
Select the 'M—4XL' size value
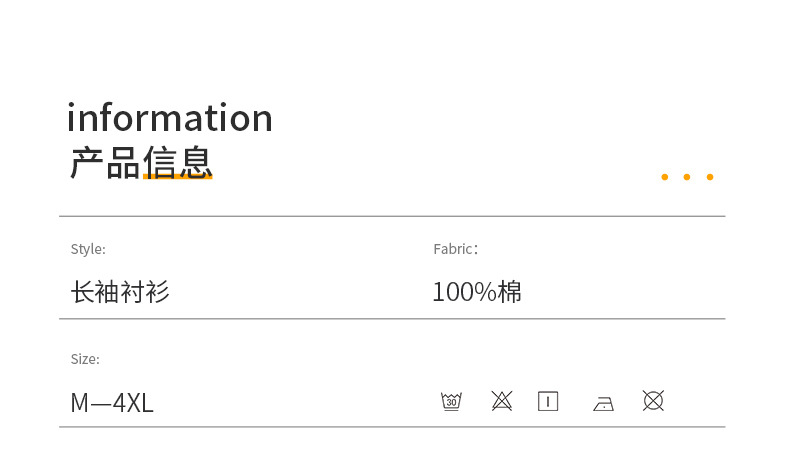112,403
